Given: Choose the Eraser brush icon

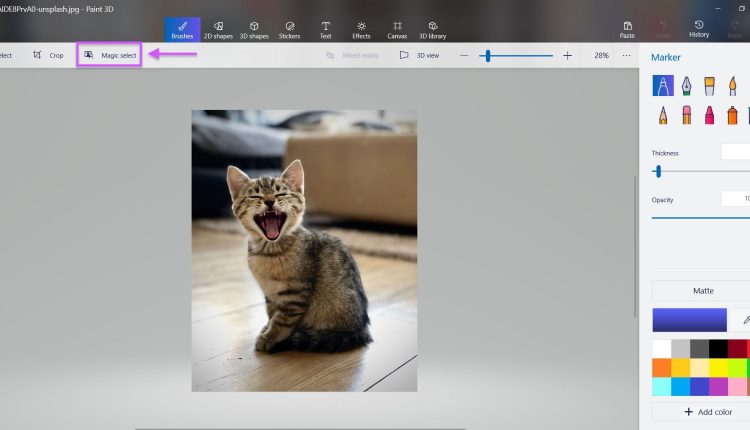Looking at the screenshot, I should tap(687, 116).
